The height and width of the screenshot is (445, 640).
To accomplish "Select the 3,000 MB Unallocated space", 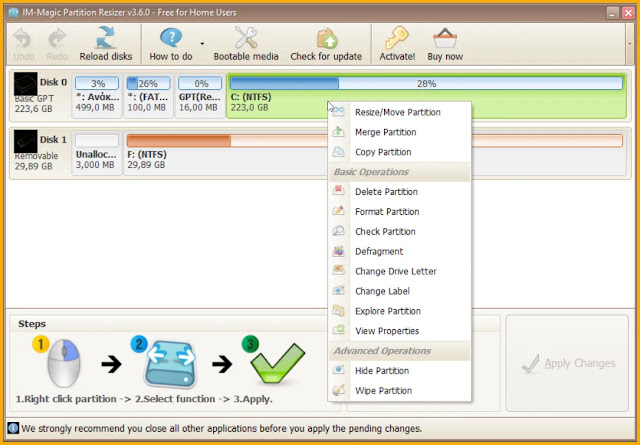I will tap(97, 153).
